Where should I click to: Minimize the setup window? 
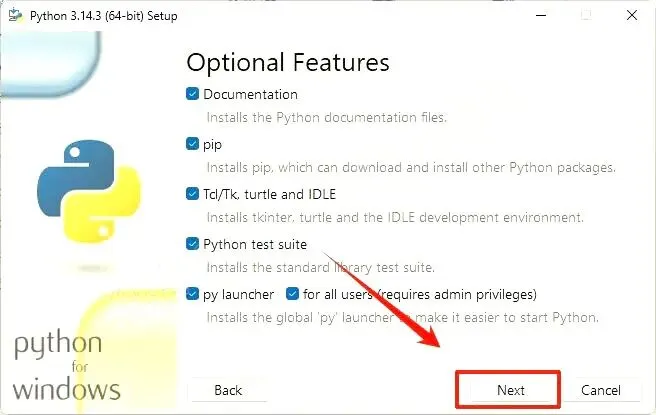click(541, 14)
